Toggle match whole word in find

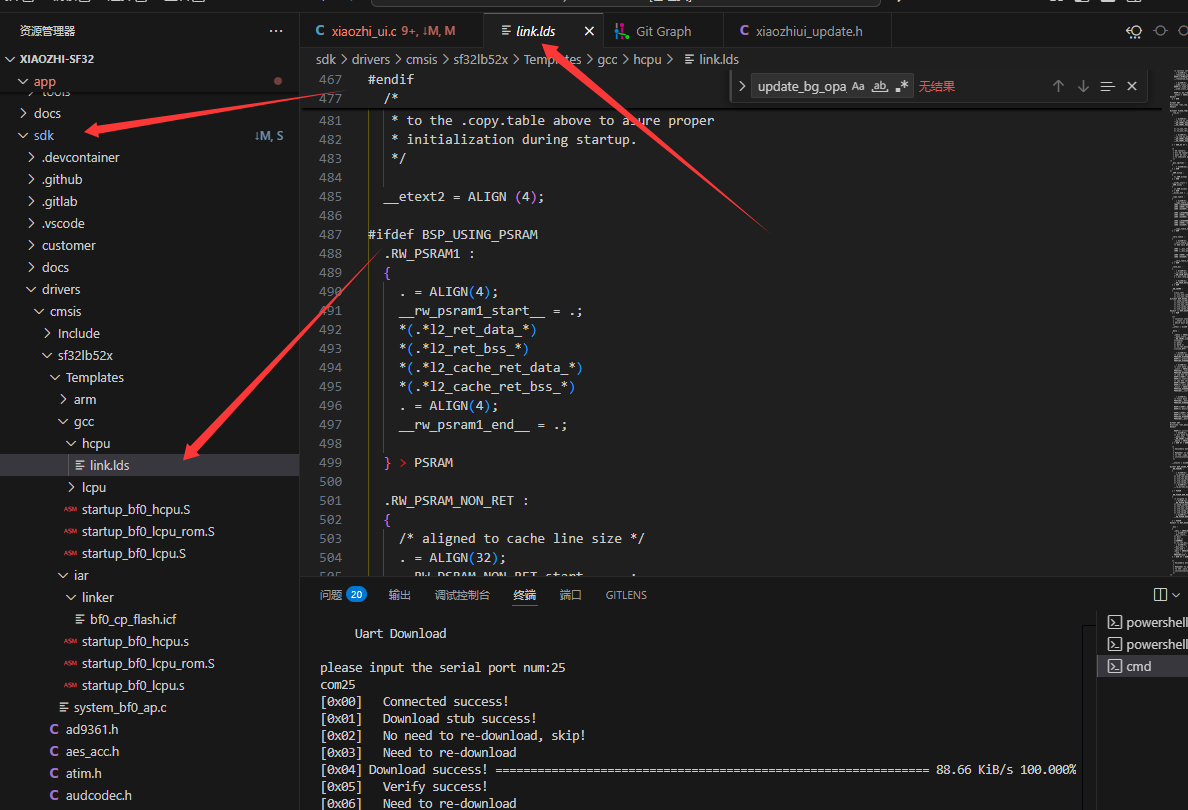point(879,86)
